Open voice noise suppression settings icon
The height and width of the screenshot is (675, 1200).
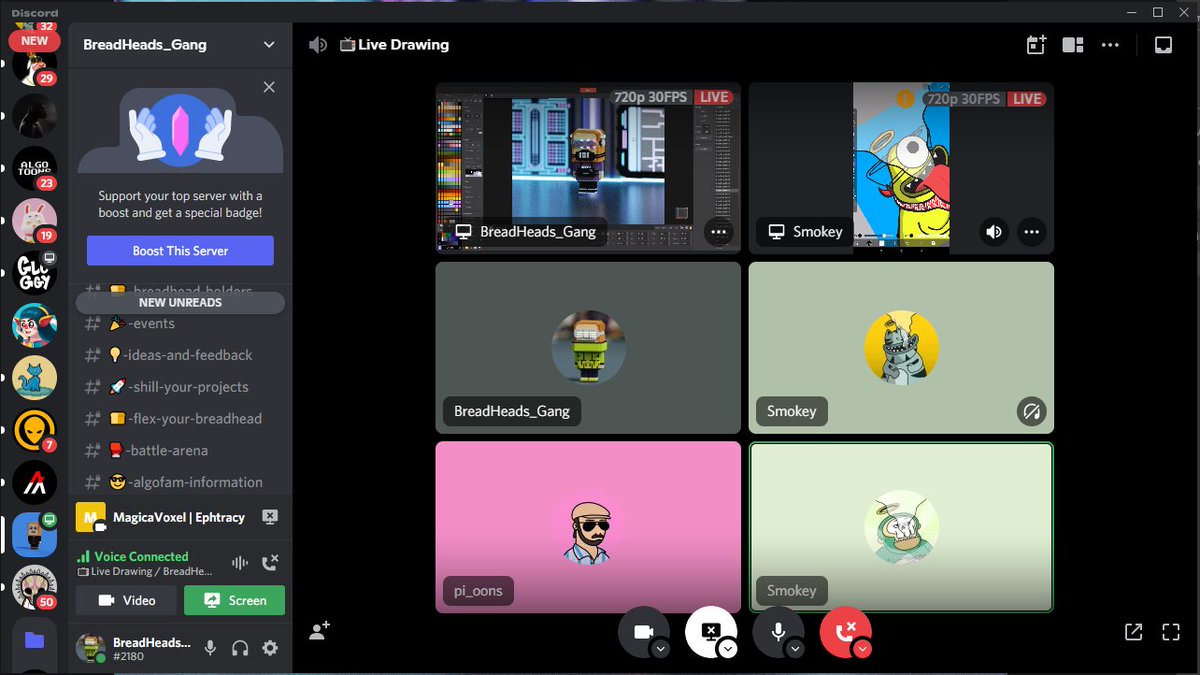pyautogui.click(x=239, y=563)
